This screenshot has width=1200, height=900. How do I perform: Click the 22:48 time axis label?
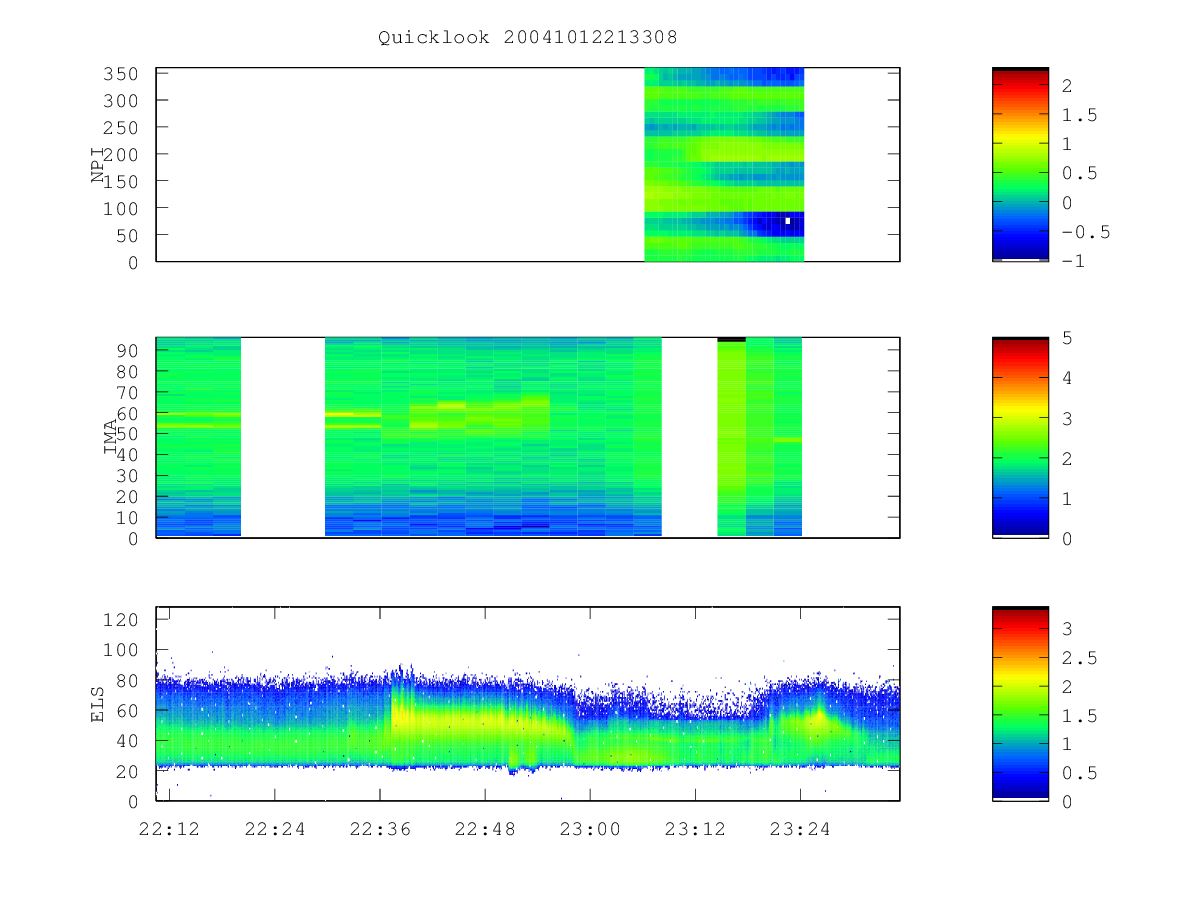[x=484, y=829]
